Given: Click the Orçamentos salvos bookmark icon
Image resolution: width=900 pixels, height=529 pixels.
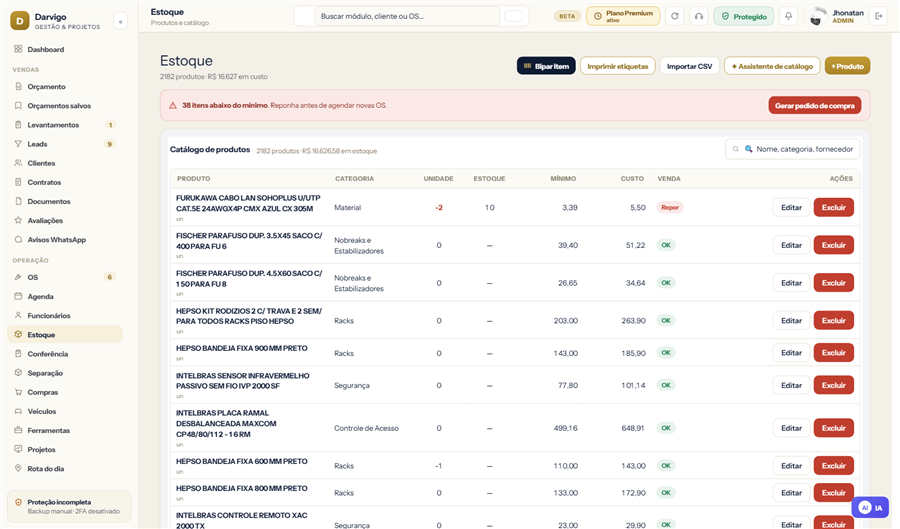Looking at the screenshot, I should pos(18,106).
